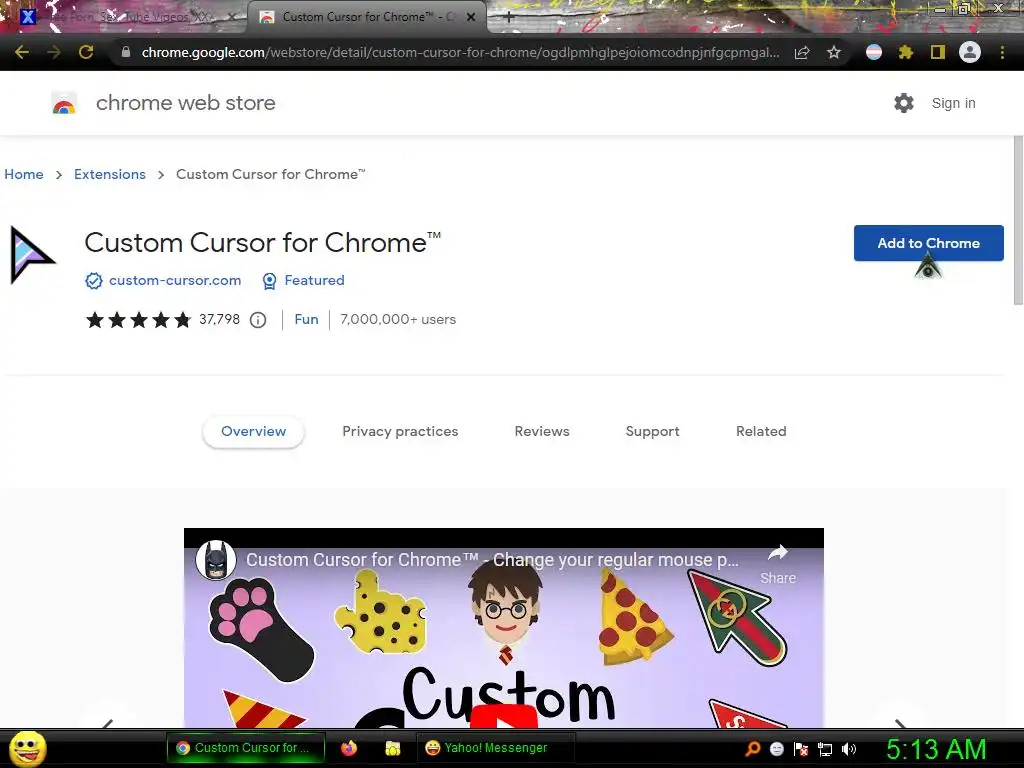Click the video title text
The image size is (1024, 768).
[492, 560]
